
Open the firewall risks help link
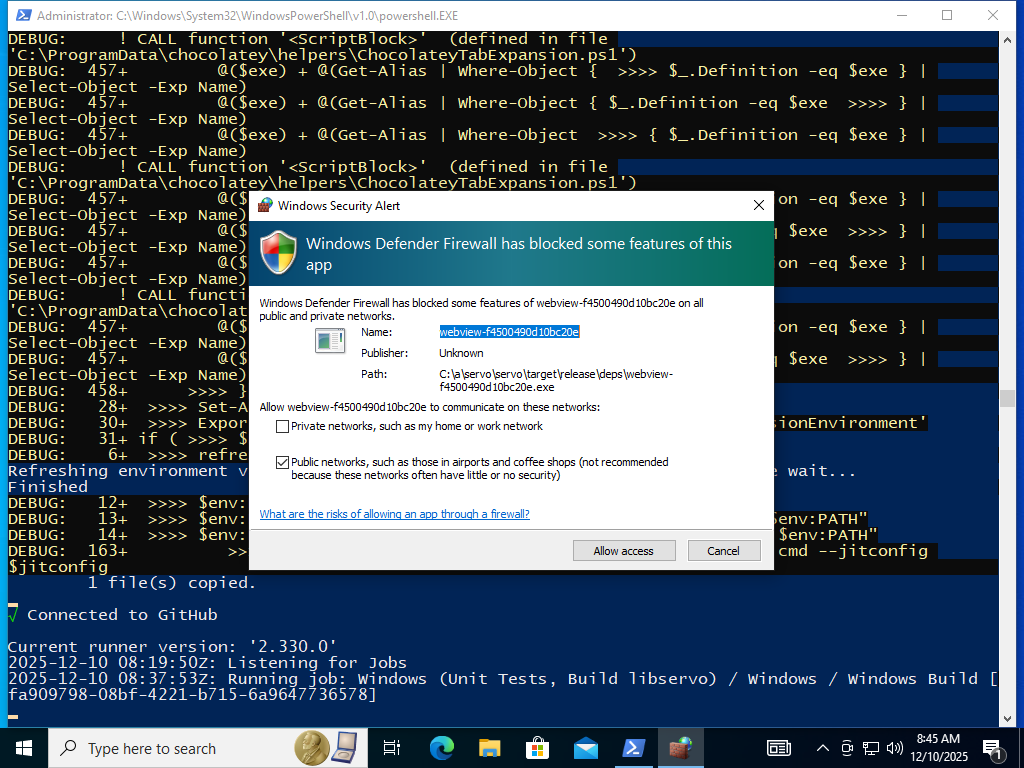(394, 514)
